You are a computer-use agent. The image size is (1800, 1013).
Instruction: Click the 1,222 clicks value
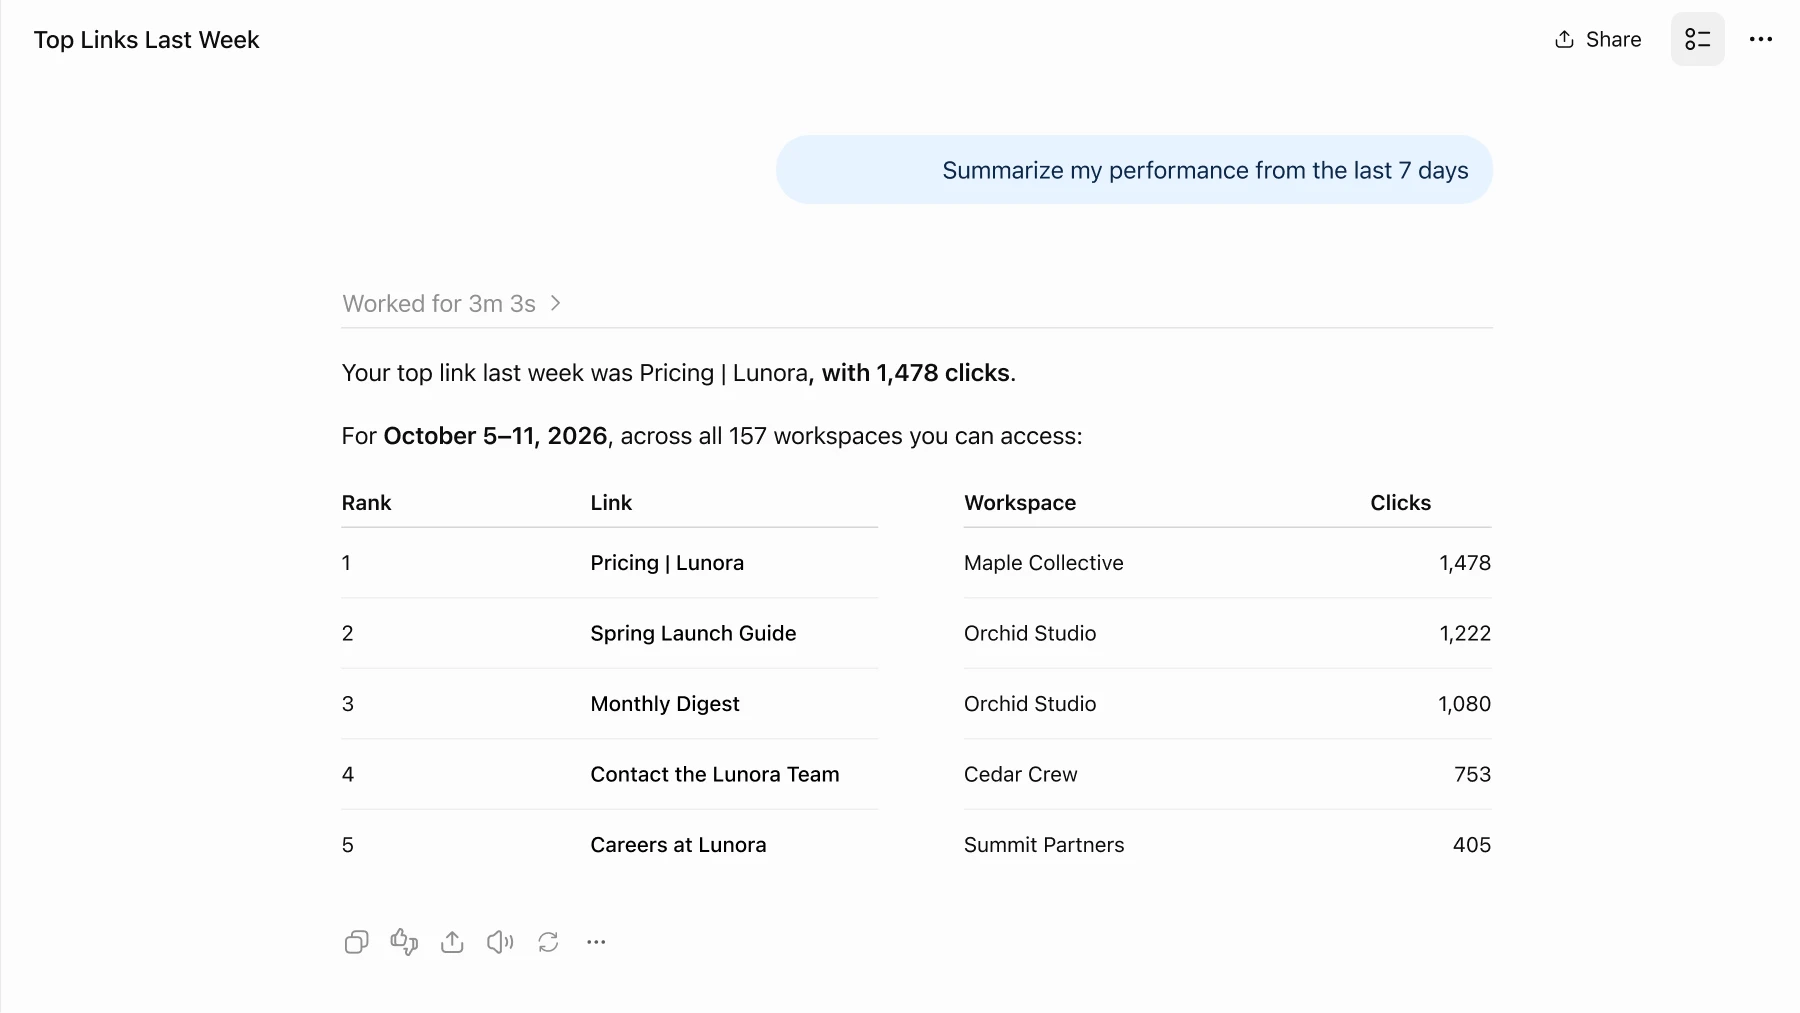click(x=1465, y=634)
